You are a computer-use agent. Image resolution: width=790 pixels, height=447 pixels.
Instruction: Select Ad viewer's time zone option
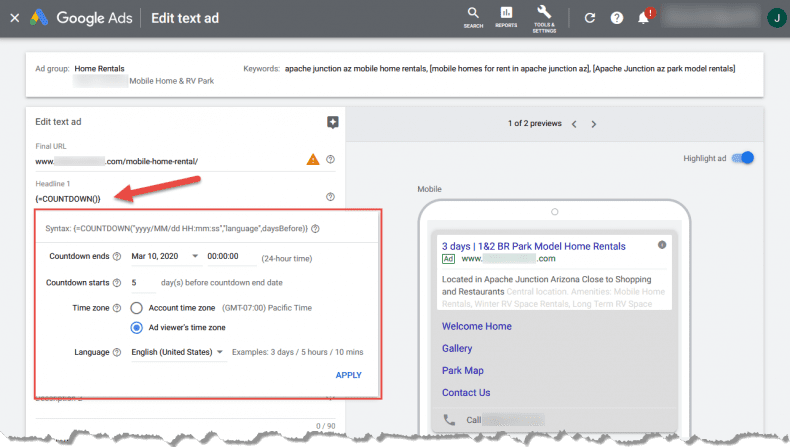click(x=137, y=327)
